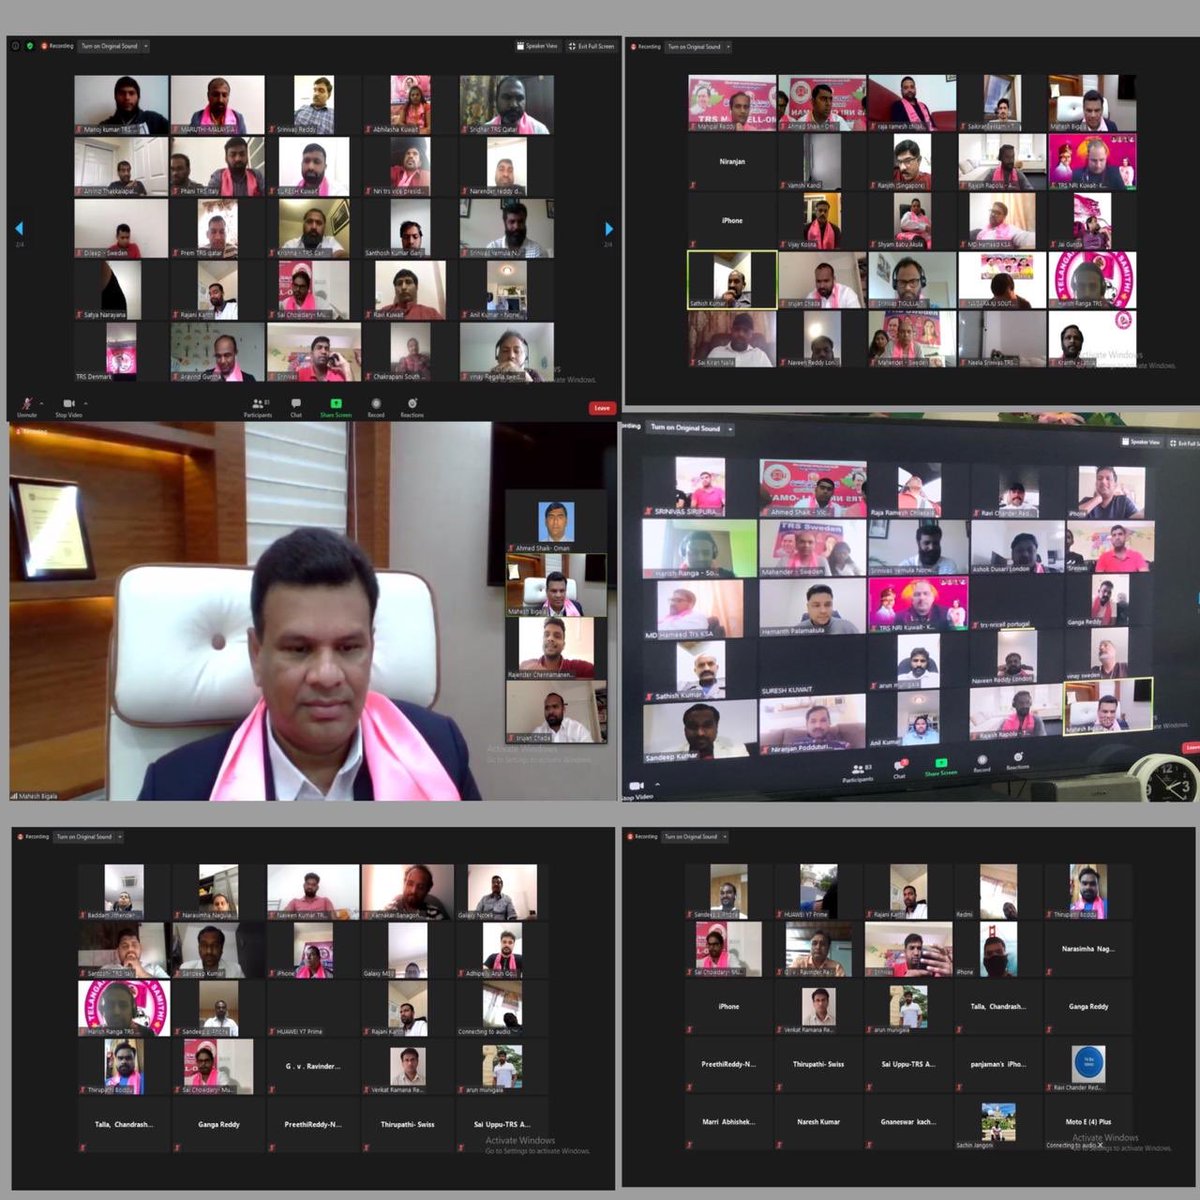
Task: Open Participants 83 in middle-right window
Action: 859,773
